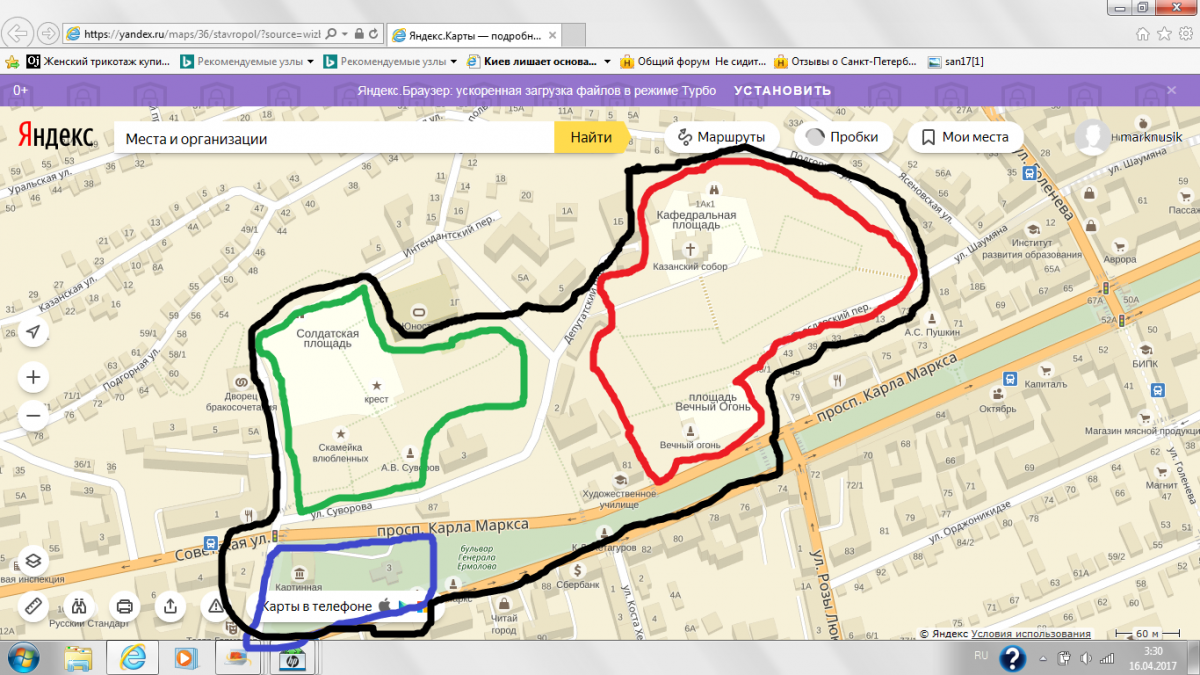Image resolution: width=1200 pixels, height=675 pixels.
Task: Open Отзывы о Санкт-Петерб… bookmark
Action: coord(846,61)
